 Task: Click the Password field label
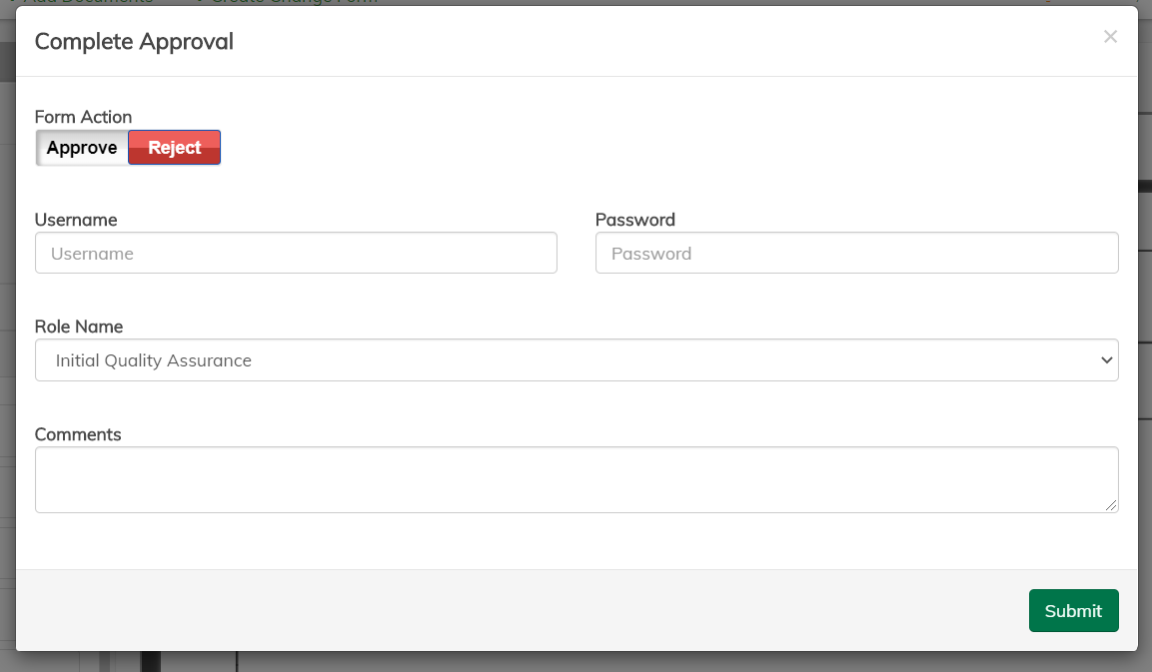tap(635, 220)
